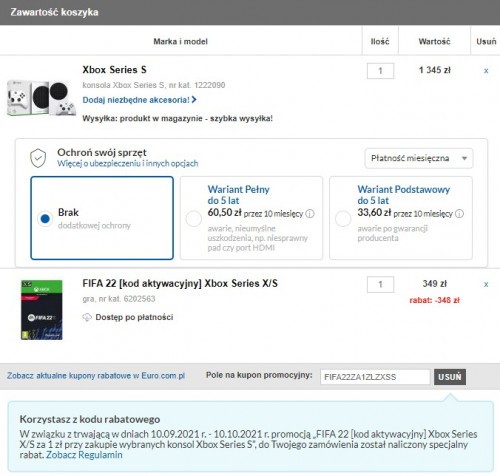Select the Brak dodatkowej ochrony radio option
This screenshot has width=500, height=476.
[45, 219]
